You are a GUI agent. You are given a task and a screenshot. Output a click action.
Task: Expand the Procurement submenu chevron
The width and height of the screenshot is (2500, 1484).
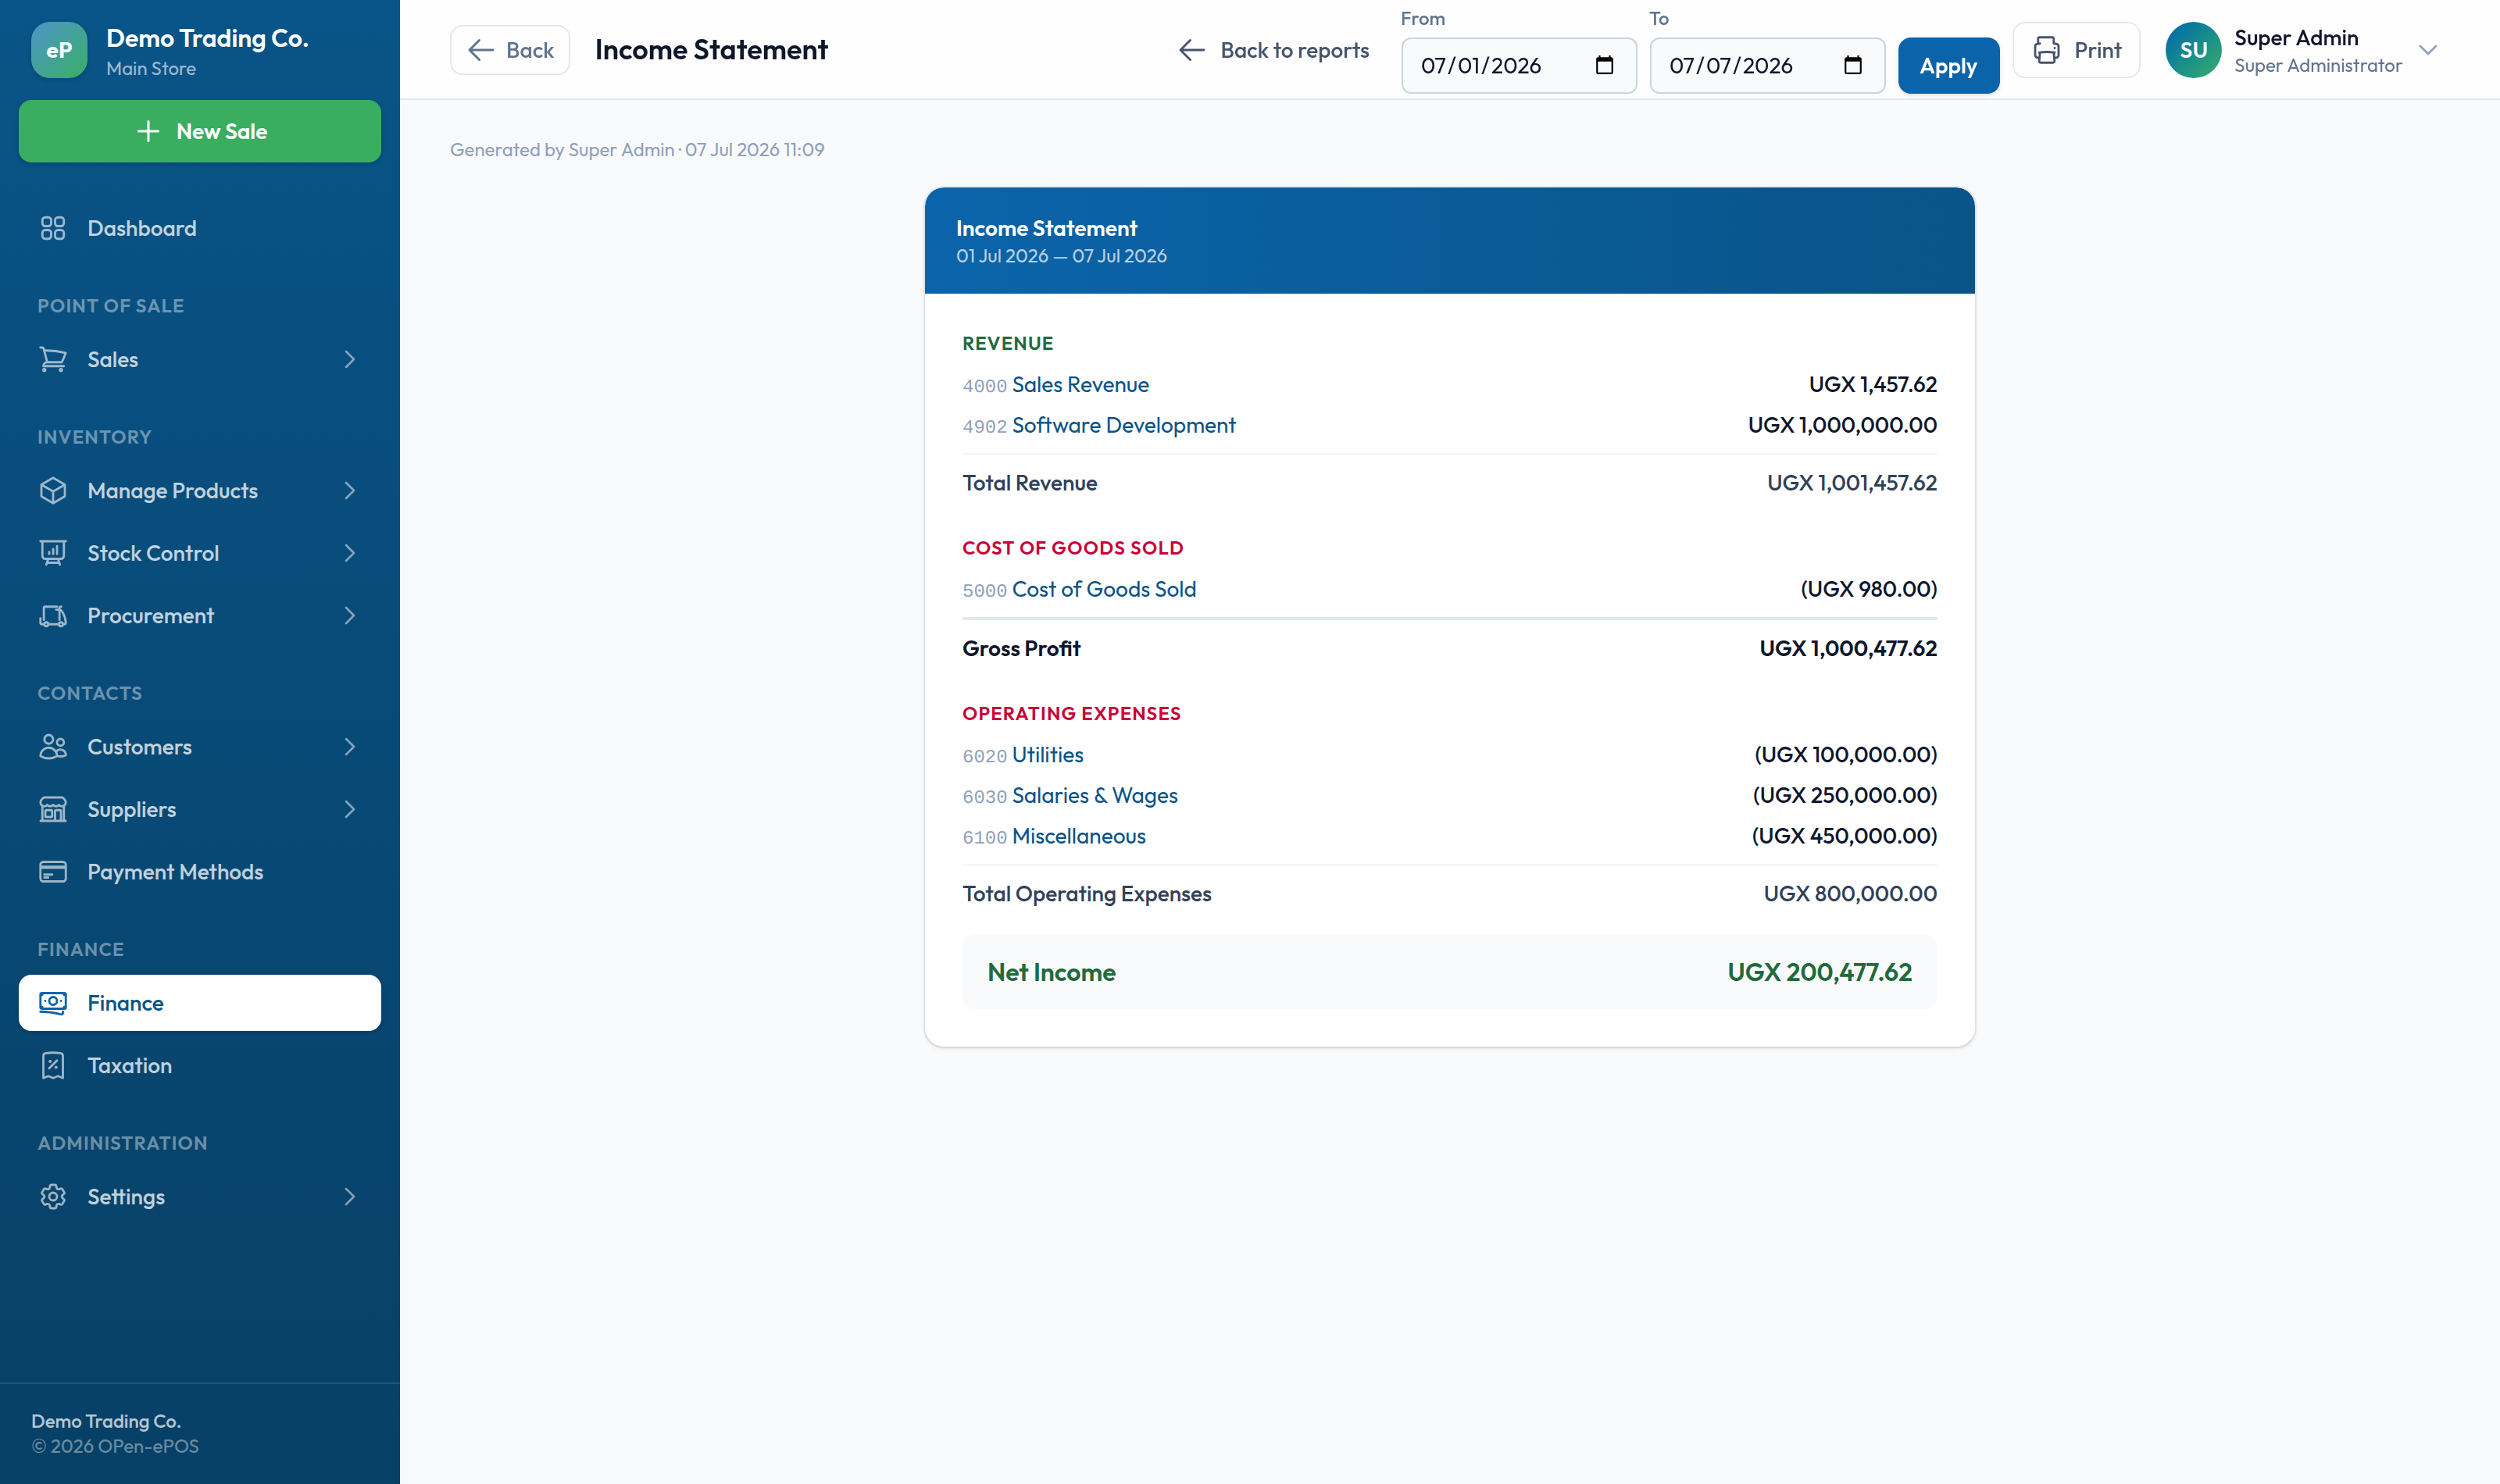point(349,616)
